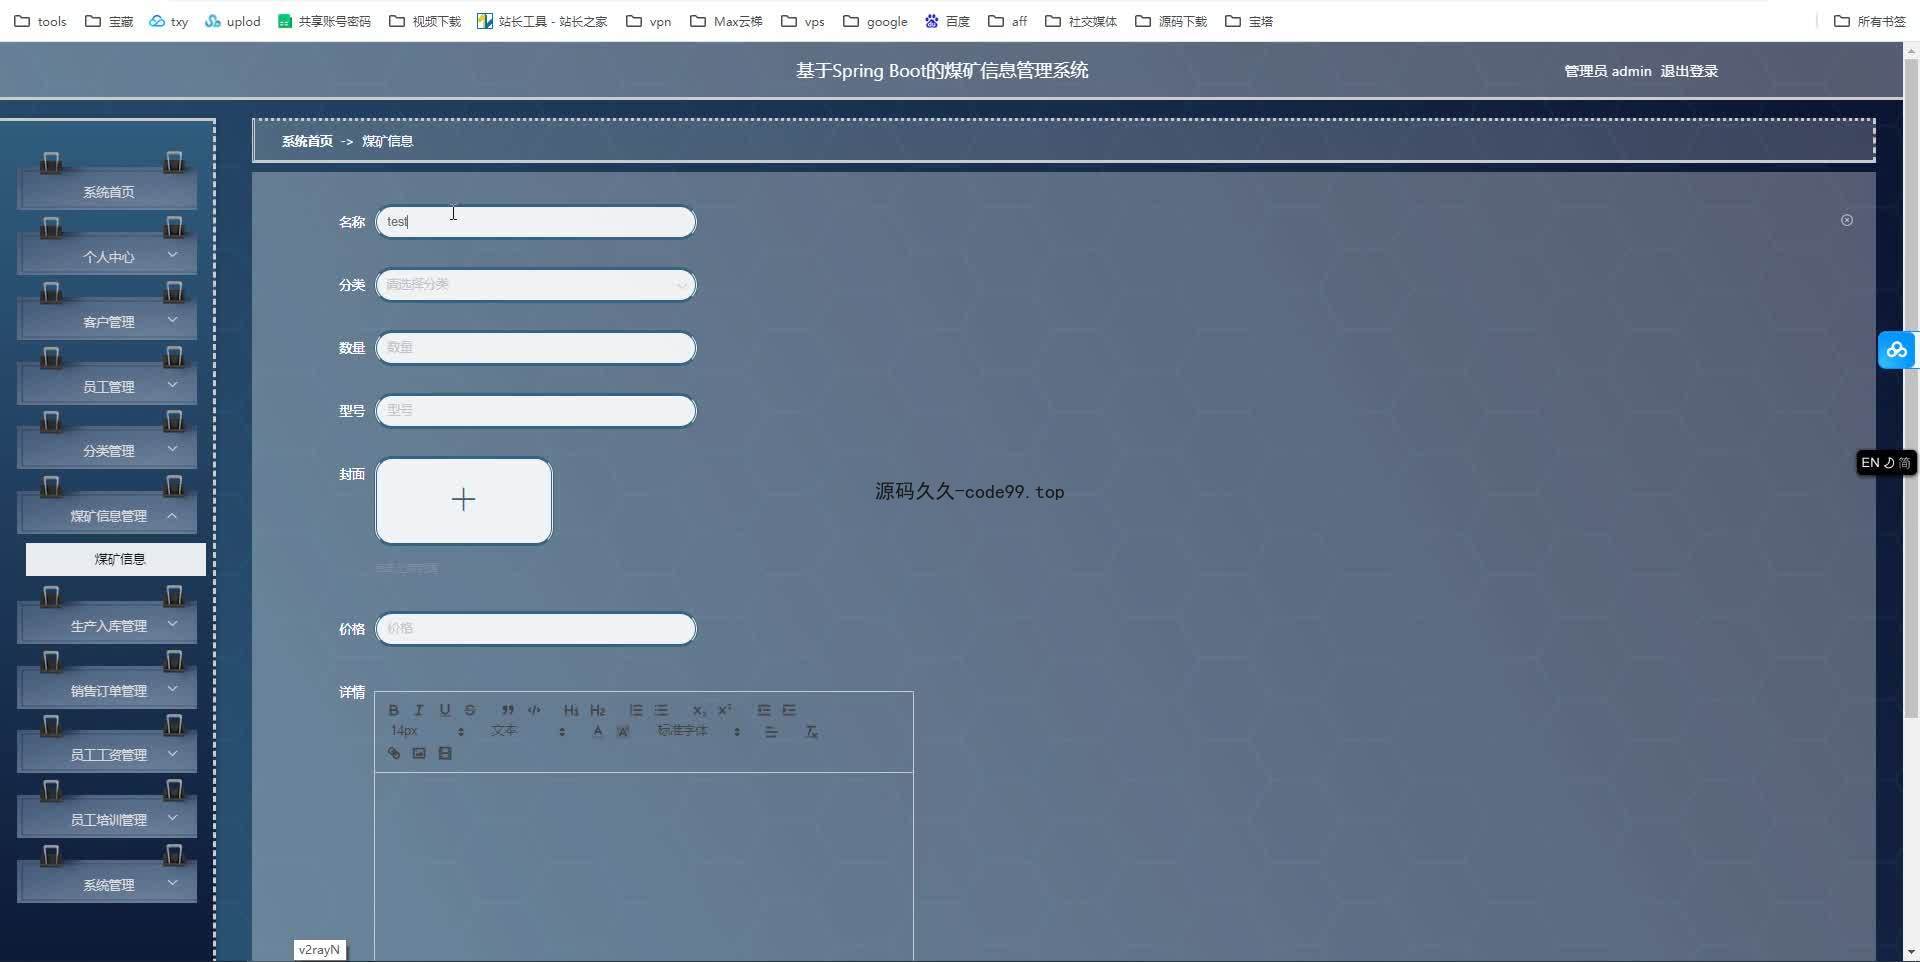The image size is (1920, 962).
Task: Insert a code block in the editor
Action: [534, 710]
